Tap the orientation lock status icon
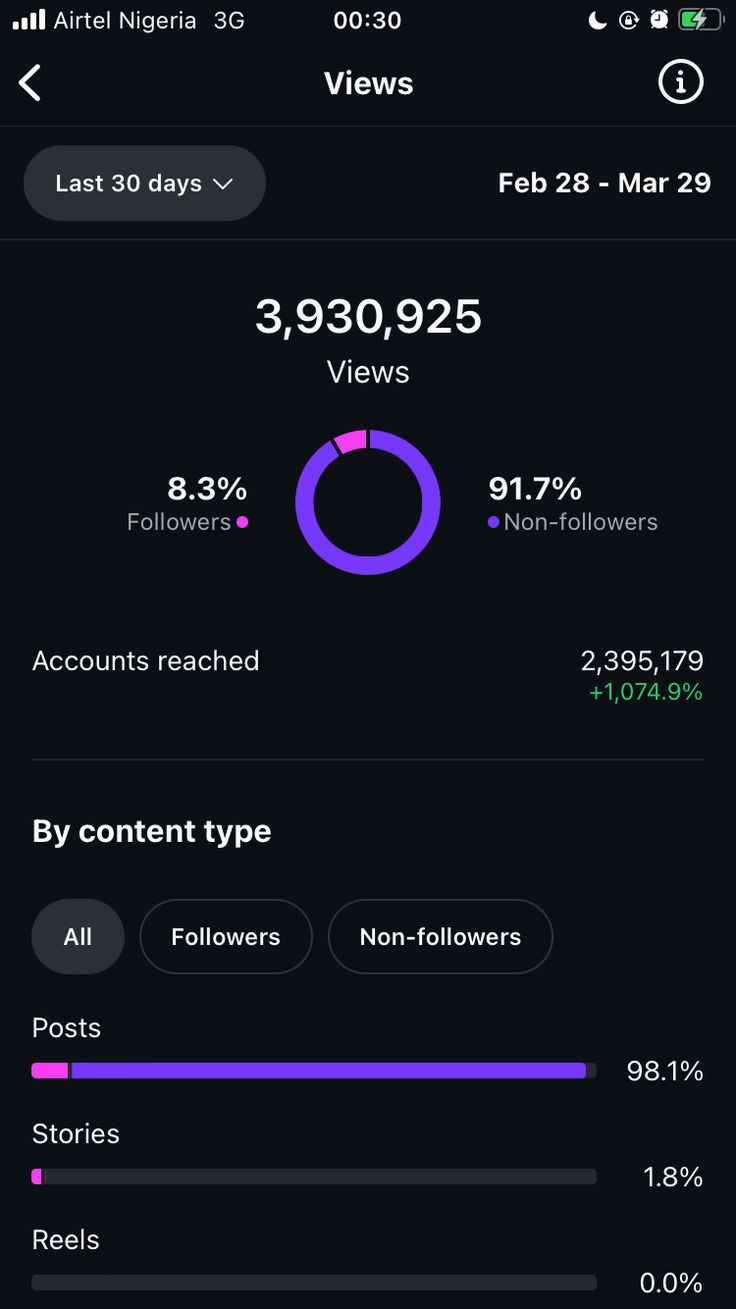 (628, 20)
